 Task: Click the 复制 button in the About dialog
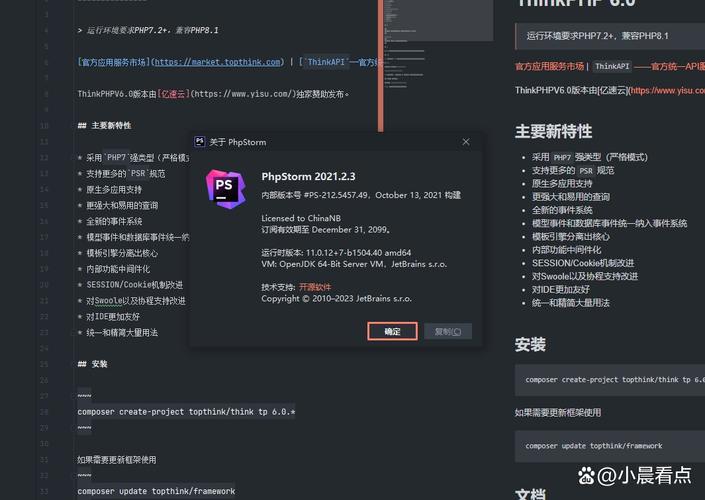coord(448,331)
